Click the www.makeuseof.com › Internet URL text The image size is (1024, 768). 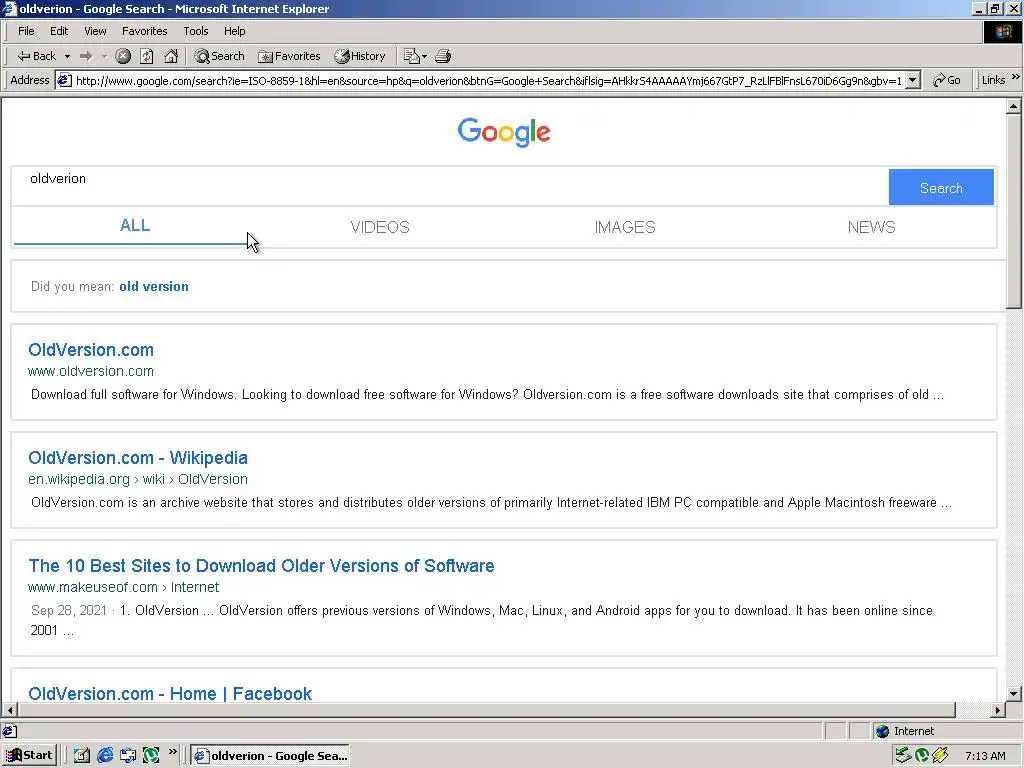click(x=123, y=587)
